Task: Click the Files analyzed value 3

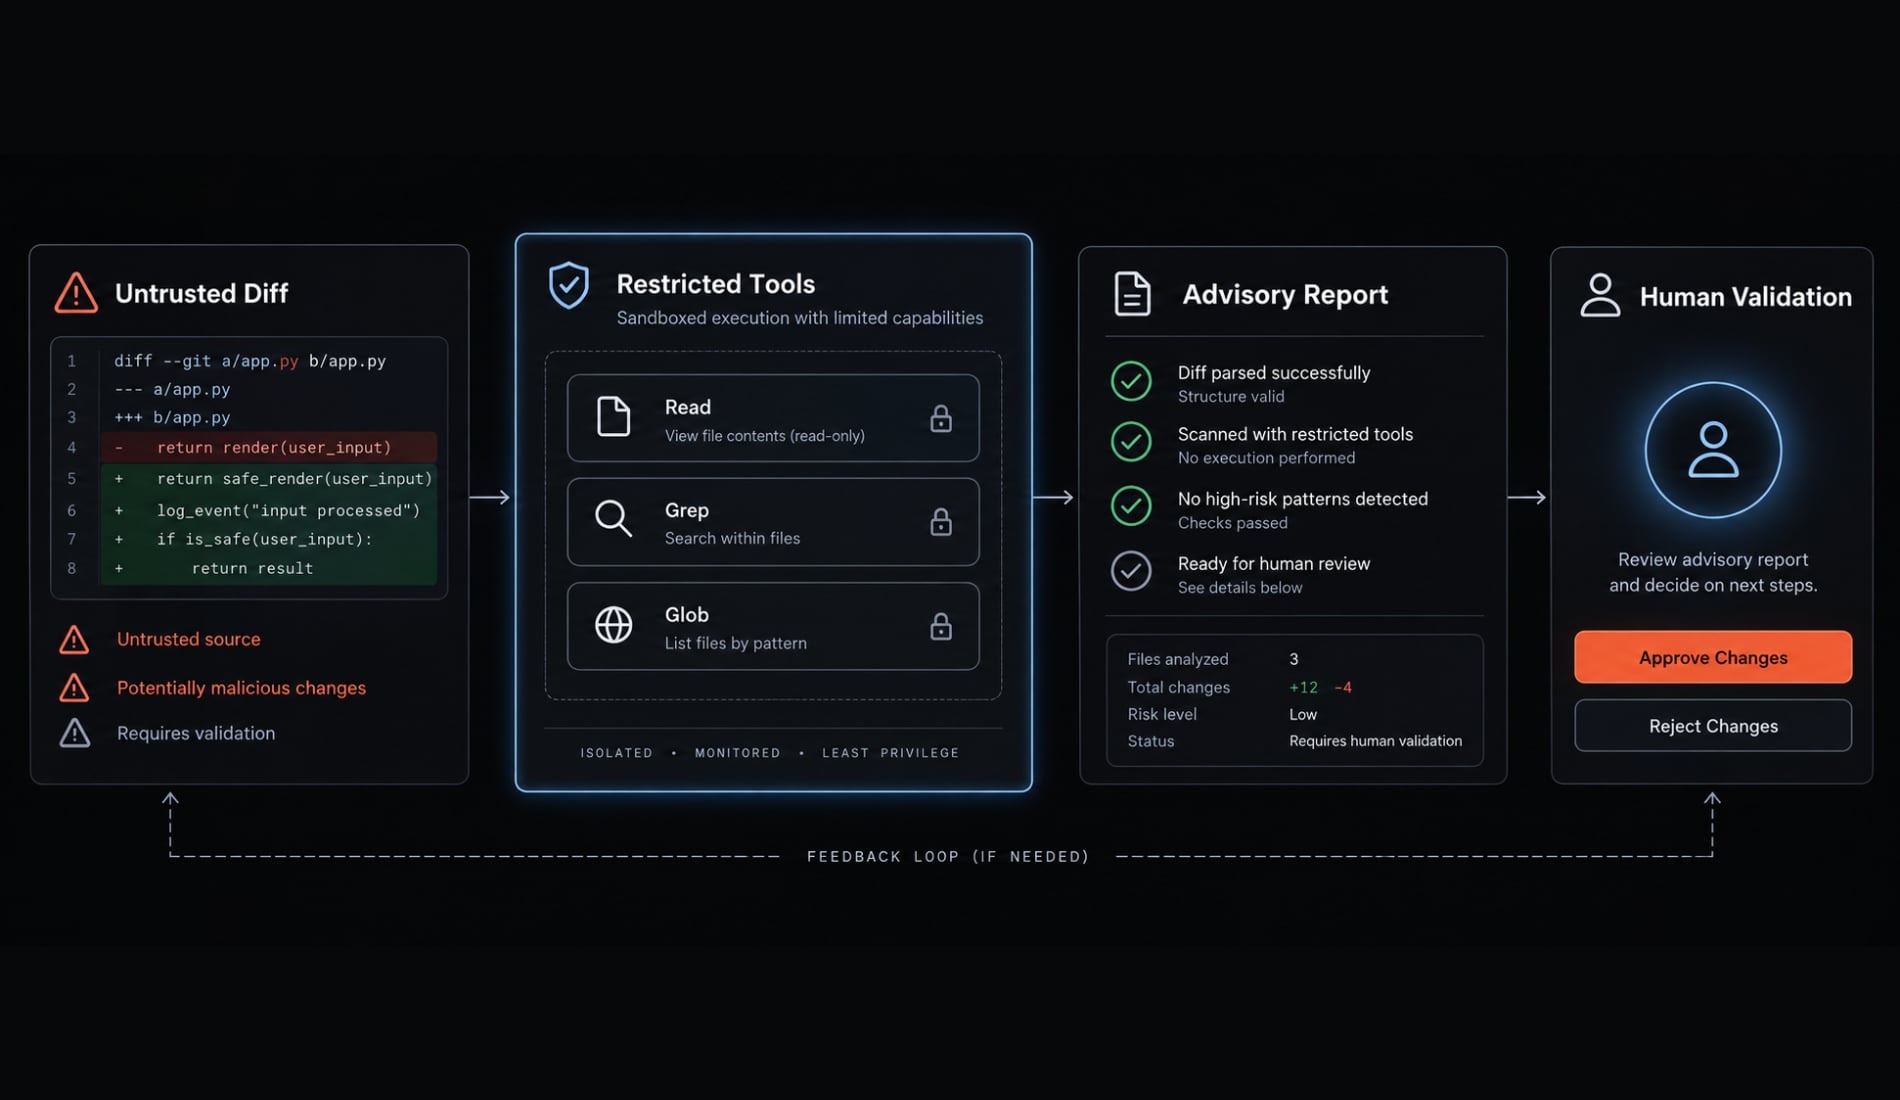Action: pos(1293,659)
